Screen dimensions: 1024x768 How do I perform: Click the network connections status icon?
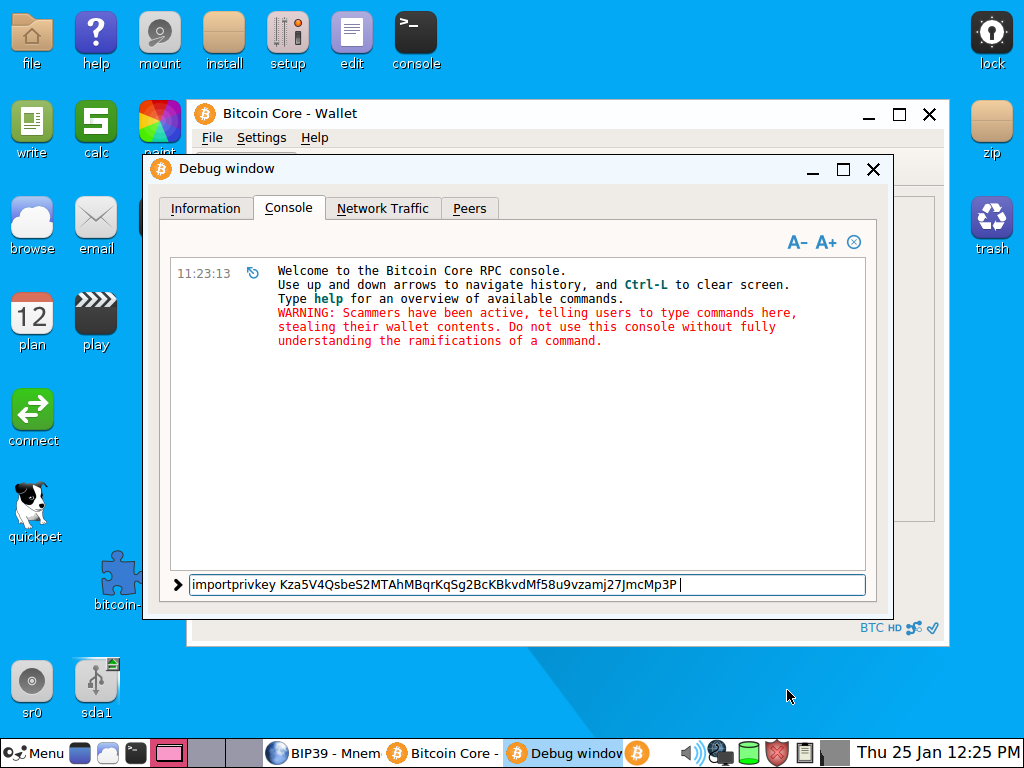click(x=914, y=628)
